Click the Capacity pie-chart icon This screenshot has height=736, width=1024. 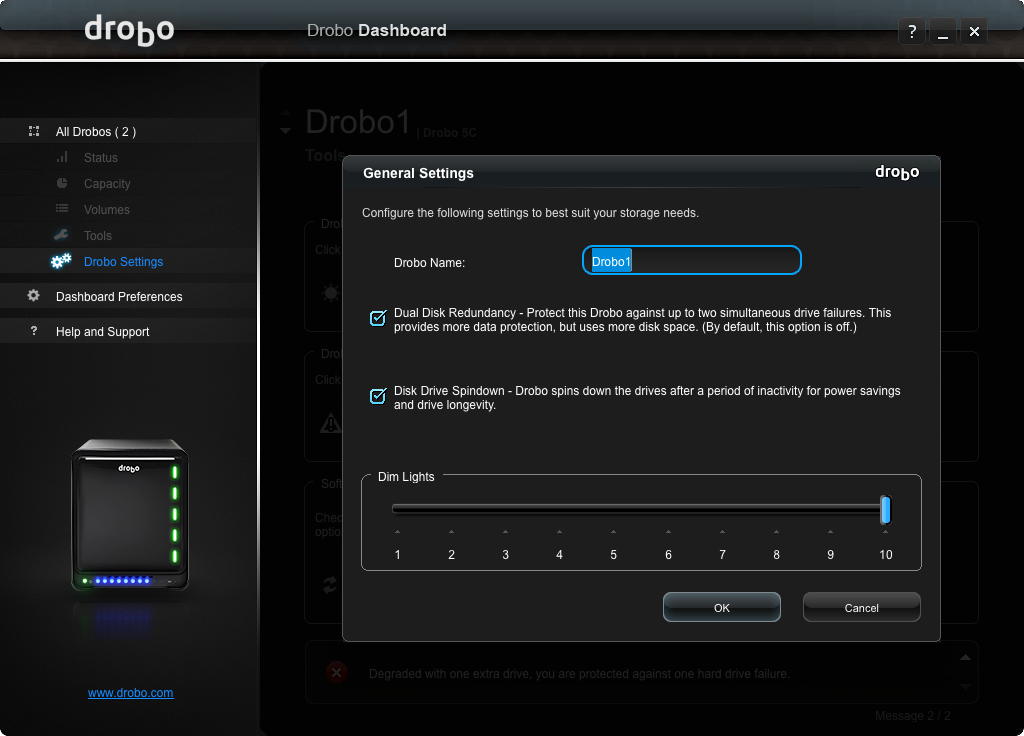(x=62, y=184)
